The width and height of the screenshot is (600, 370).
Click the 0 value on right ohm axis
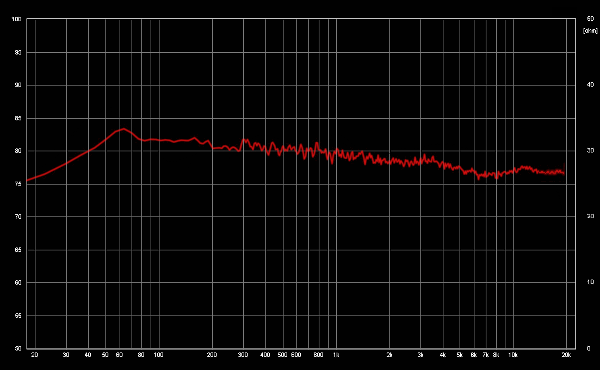(x=589, y=349)
